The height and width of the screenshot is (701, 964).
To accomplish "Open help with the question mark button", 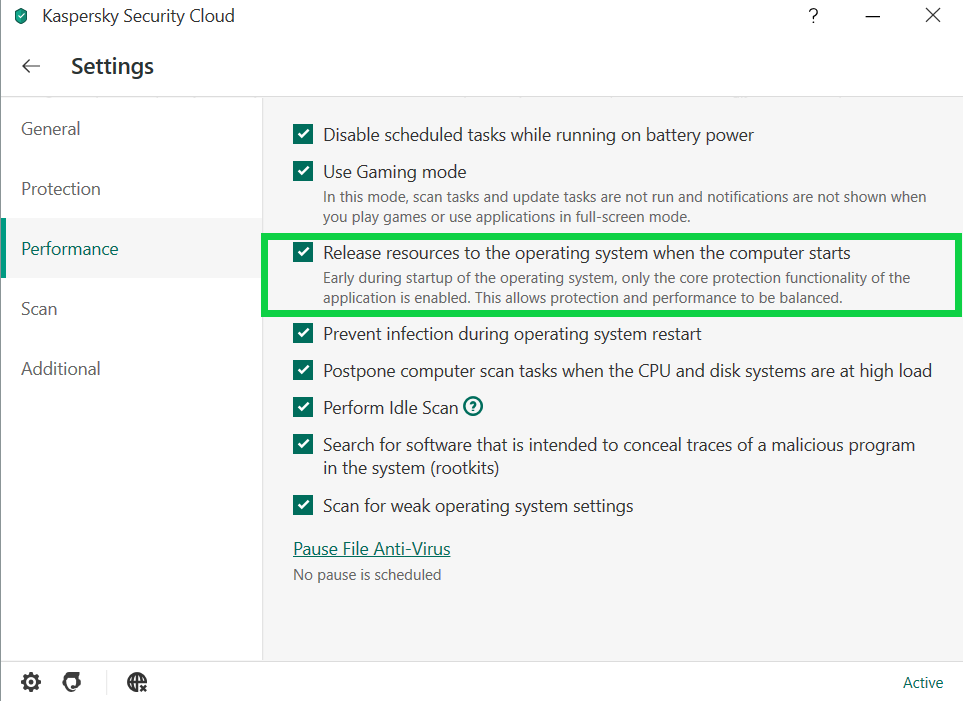I will pos(813,15).
